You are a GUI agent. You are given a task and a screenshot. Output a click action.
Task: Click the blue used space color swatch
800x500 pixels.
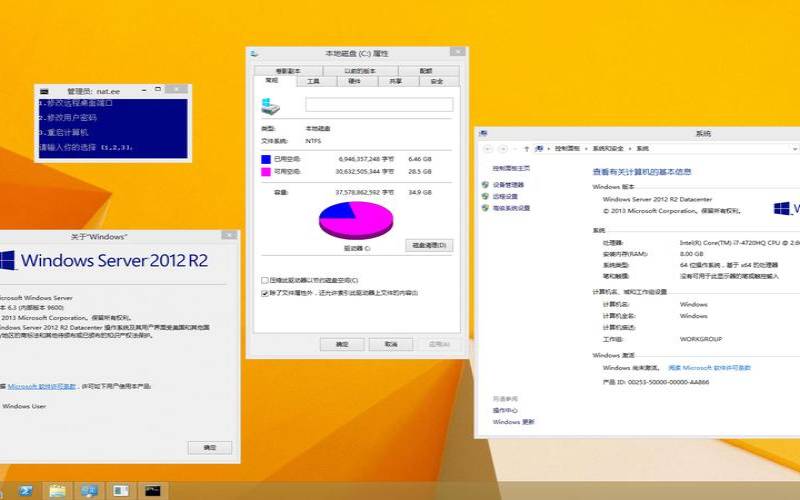tap(266, 159)
